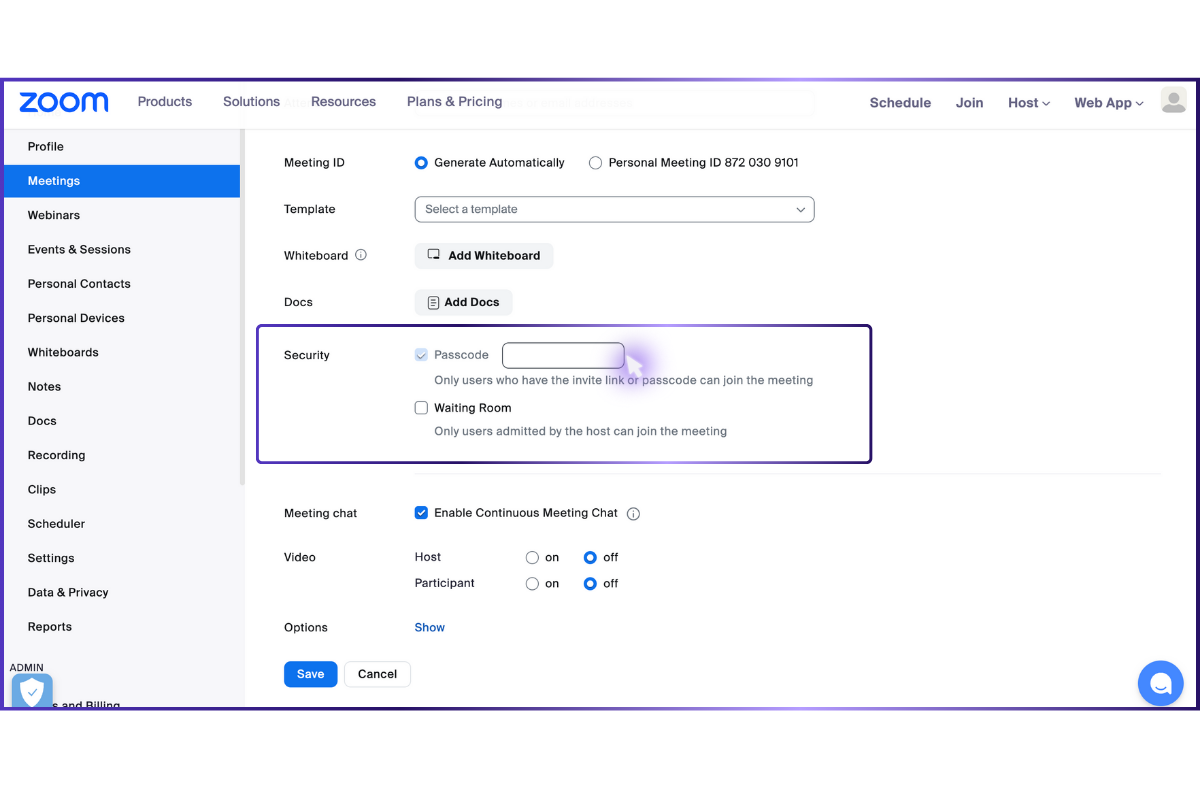Open the Select a template dropdown
Image resolution: width=1200 pixels, height=800 pixels.
pos(614,209)
